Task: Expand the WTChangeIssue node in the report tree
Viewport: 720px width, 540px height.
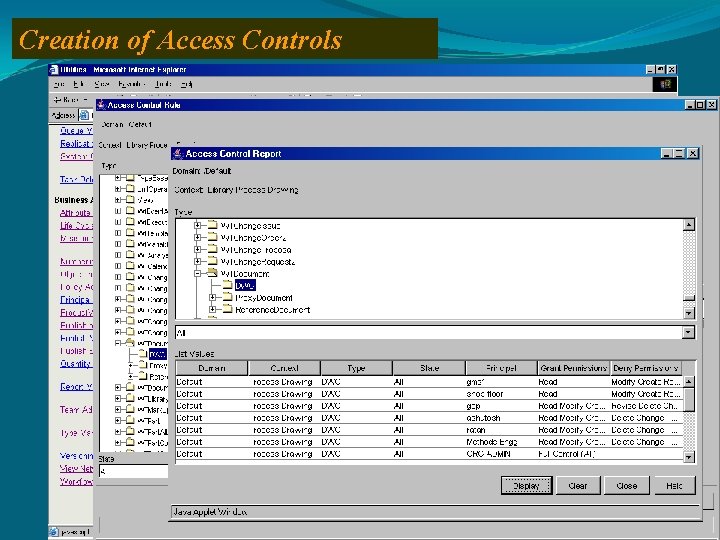Action: (x=197, y=225)
